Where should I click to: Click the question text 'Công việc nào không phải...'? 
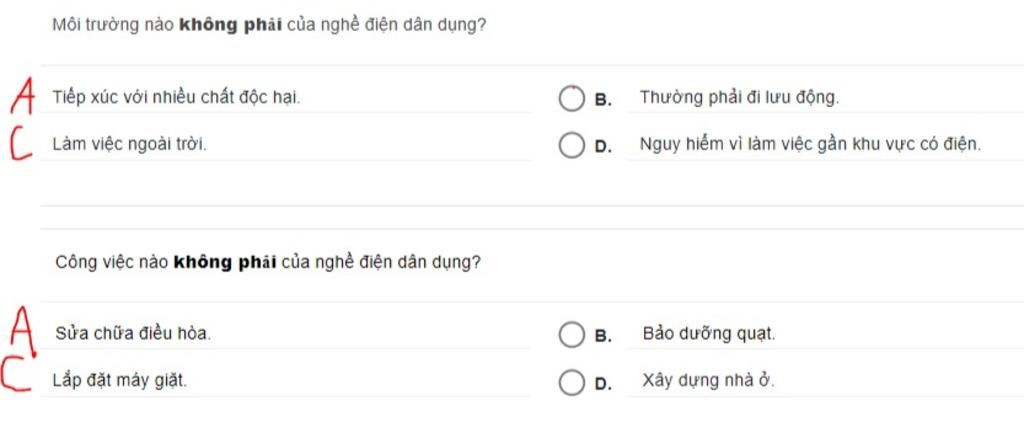pyautogui.click(x=268, y=263)
